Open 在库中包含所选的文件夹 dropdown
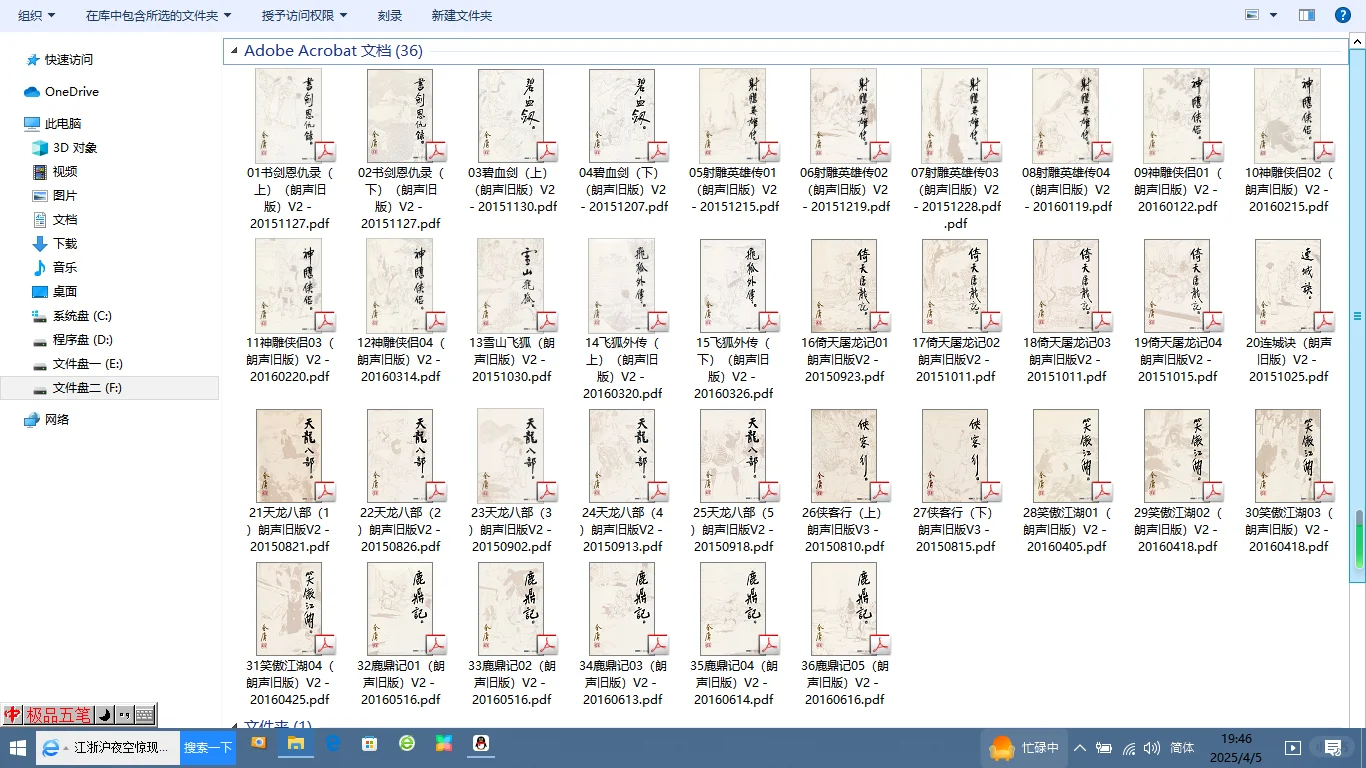1366x768 pixels. (158, 16)
